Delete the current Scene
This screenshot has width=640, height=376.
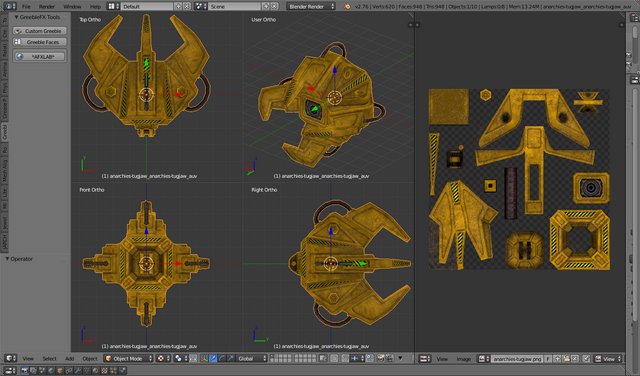(x=274, y=6)
